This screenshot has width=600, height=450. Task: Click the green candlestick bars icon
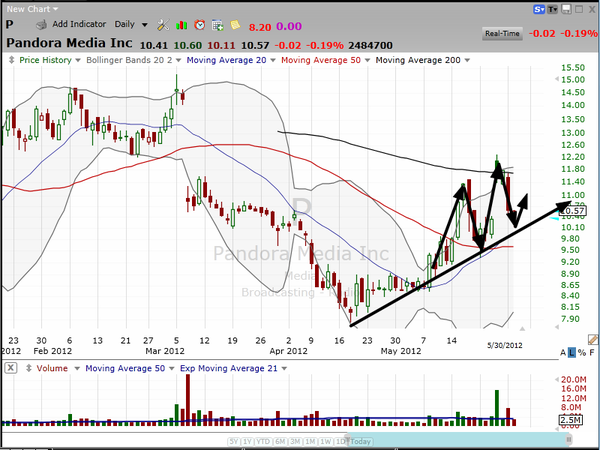[181, 25]
